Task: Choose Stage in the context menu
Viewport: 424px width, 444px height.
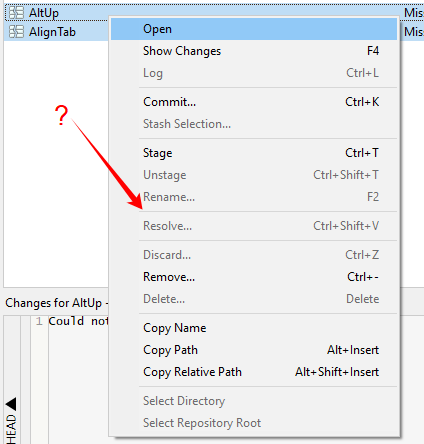Action: (254, 153)
